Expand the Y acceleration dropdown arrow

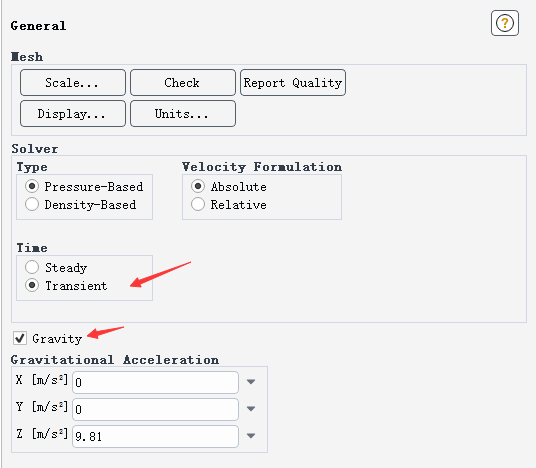(x=251, y=409)
